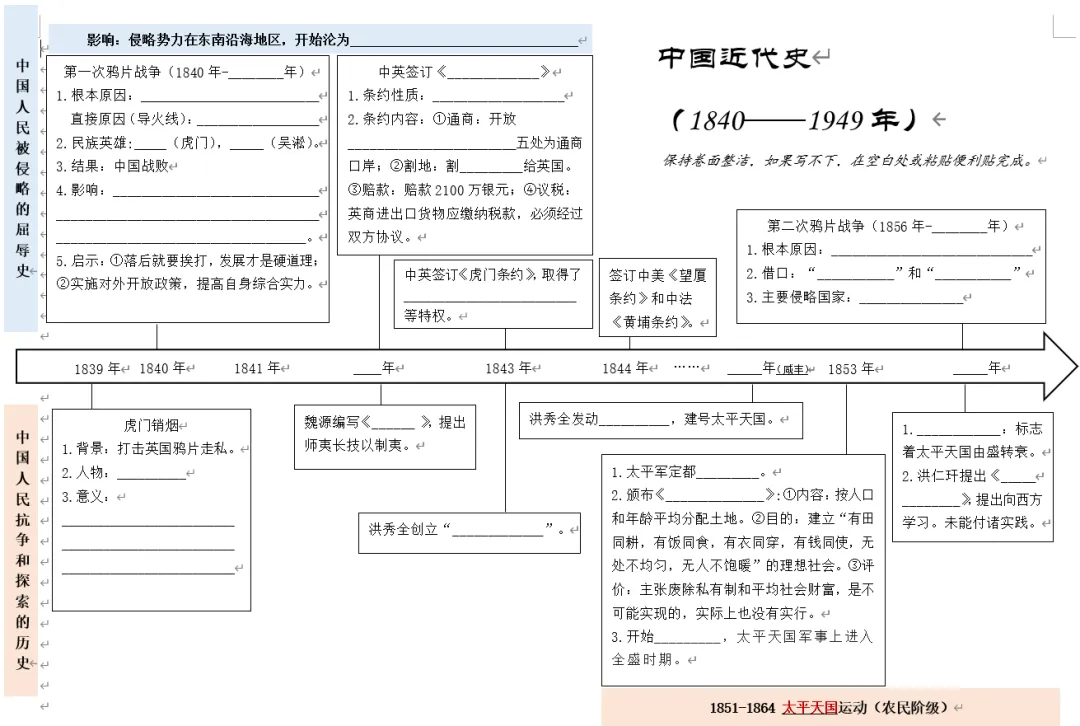1080x726 pixels.
Task: Click the 2. 民族英雄 line
Action: (187, 143)
